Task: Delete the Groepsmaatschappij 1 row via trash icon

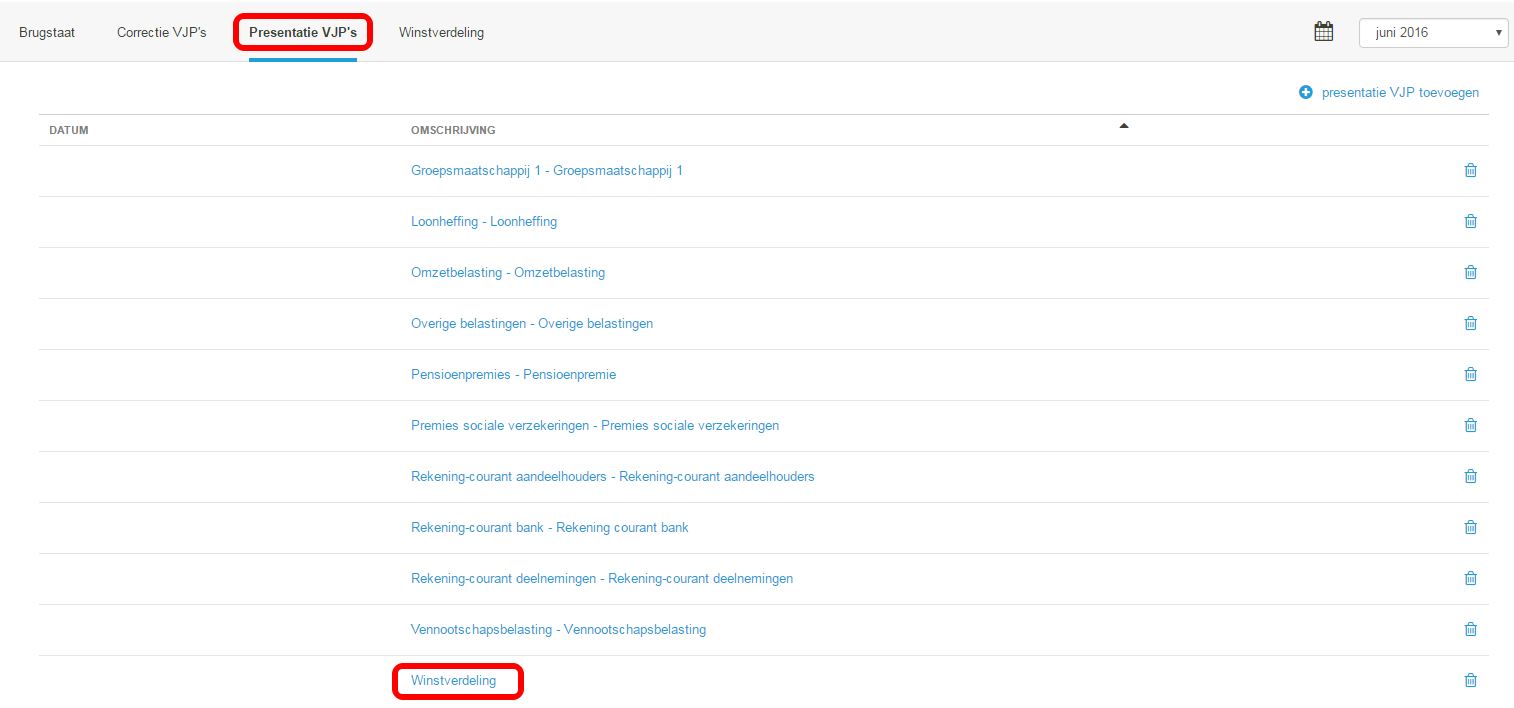Action: pos(1470,170)
